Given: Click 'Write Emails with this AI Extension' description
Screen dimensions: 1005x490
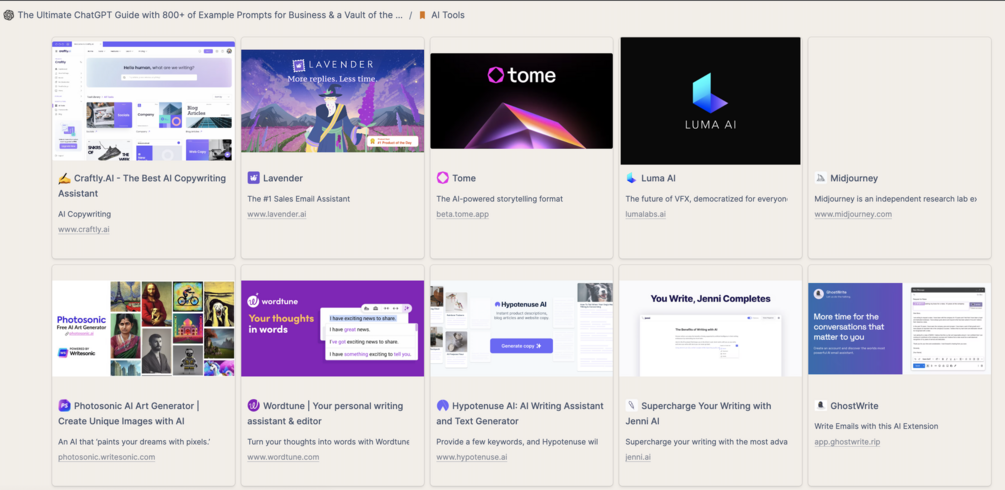Looking at the screenshot, I should tap(876, 427).
